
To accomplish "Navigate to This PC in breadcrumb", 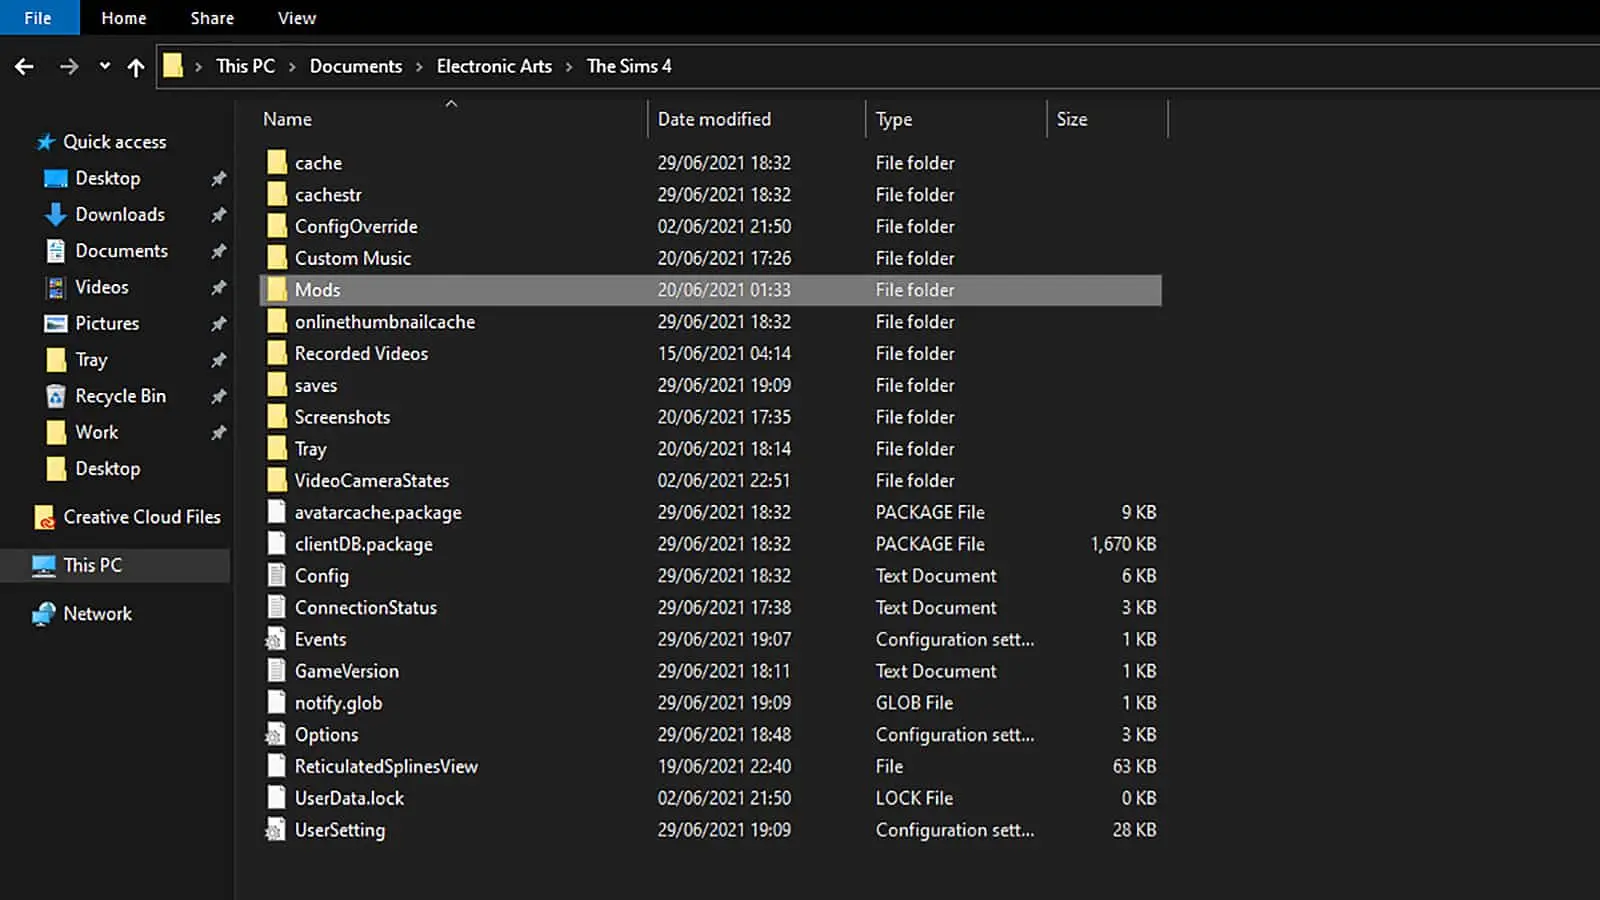I will point(245,66).
